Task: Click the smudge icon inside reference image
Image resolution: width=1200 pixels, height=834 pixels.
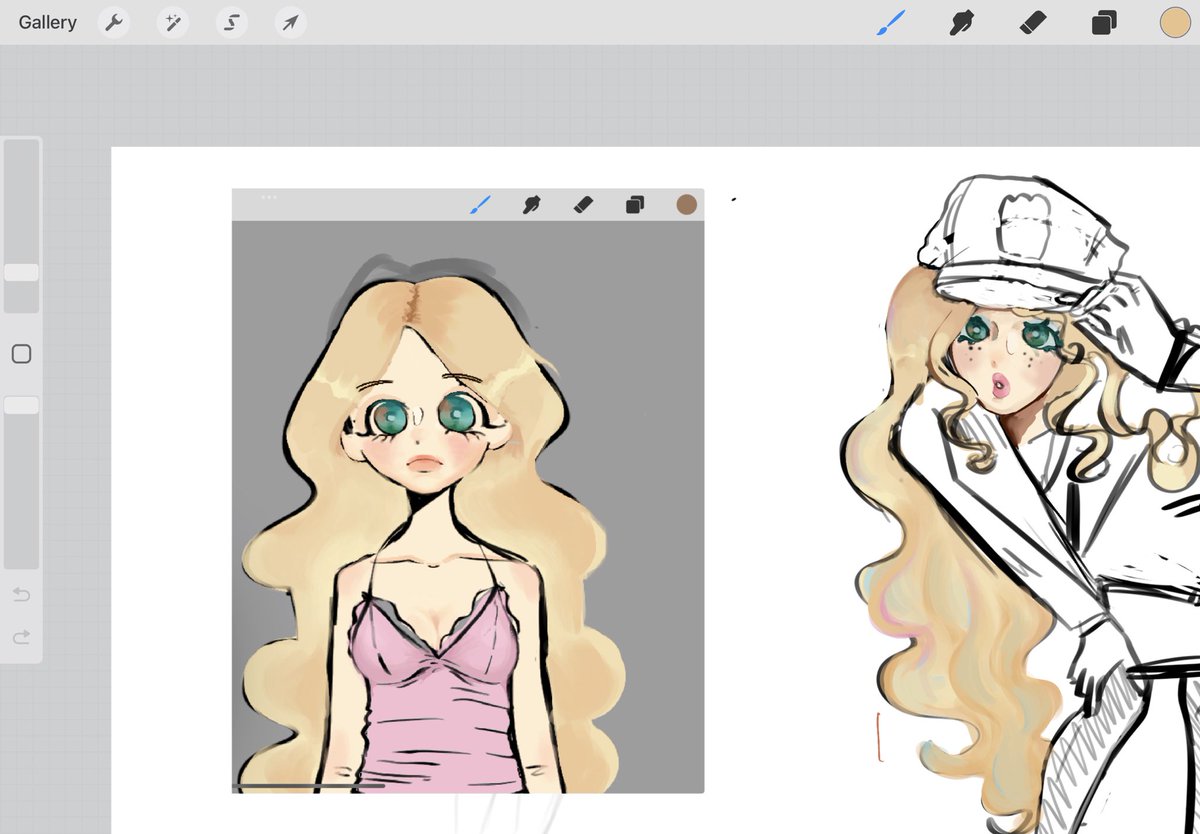Action: [532, 205]
